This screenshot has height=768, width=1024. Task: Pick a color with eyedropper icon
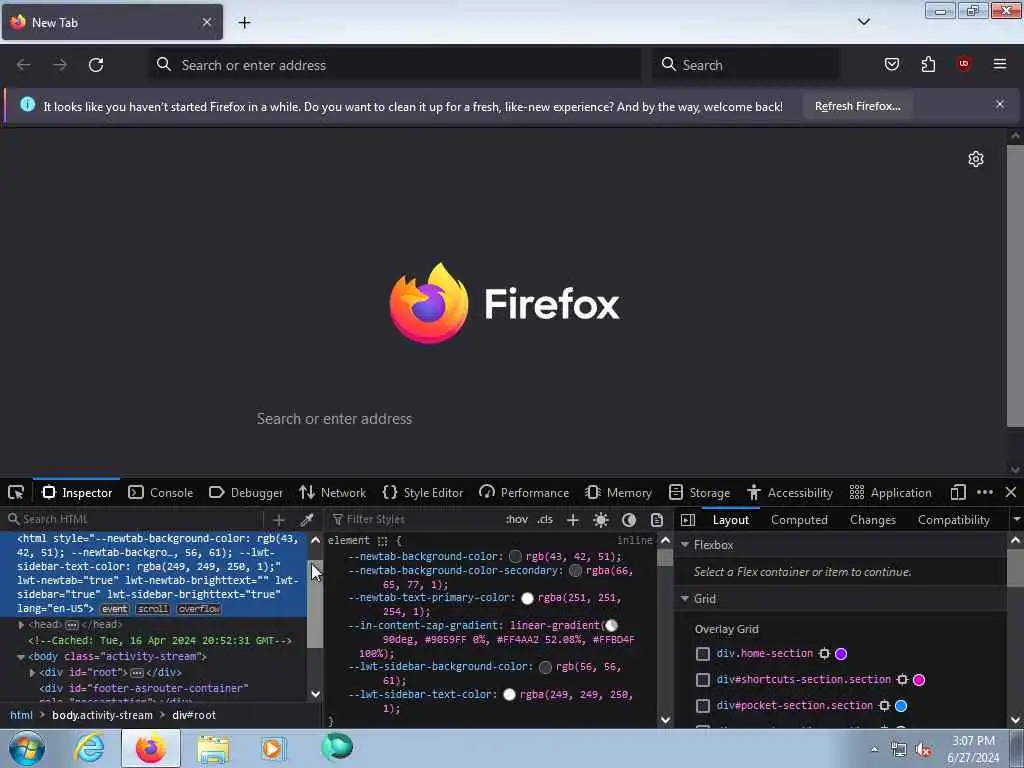306,520
